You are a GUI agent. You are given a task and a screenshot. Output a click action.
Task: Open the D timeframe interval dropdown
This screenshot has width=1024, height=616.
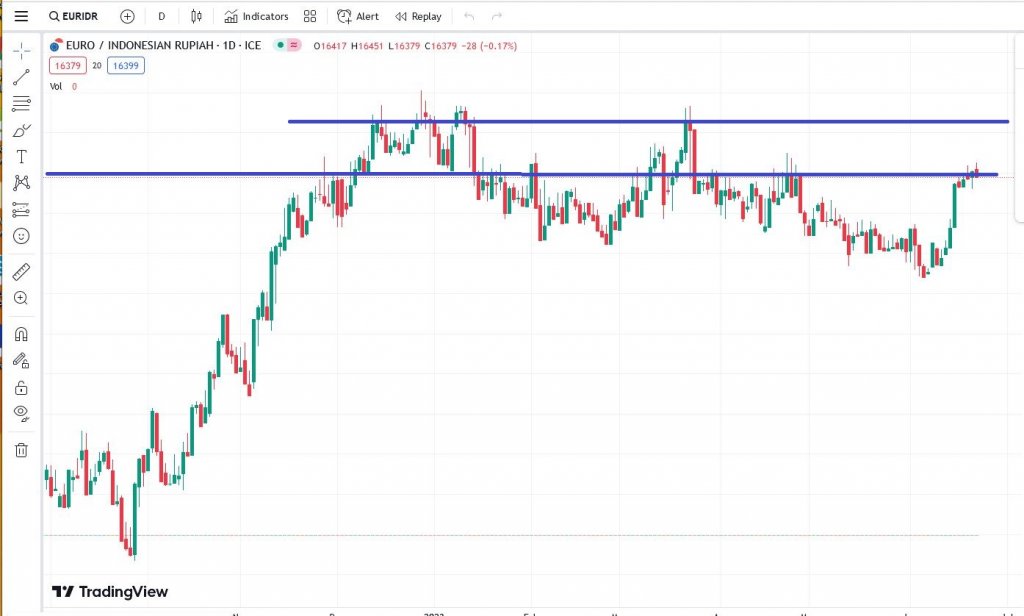click(x=161, y=16)
